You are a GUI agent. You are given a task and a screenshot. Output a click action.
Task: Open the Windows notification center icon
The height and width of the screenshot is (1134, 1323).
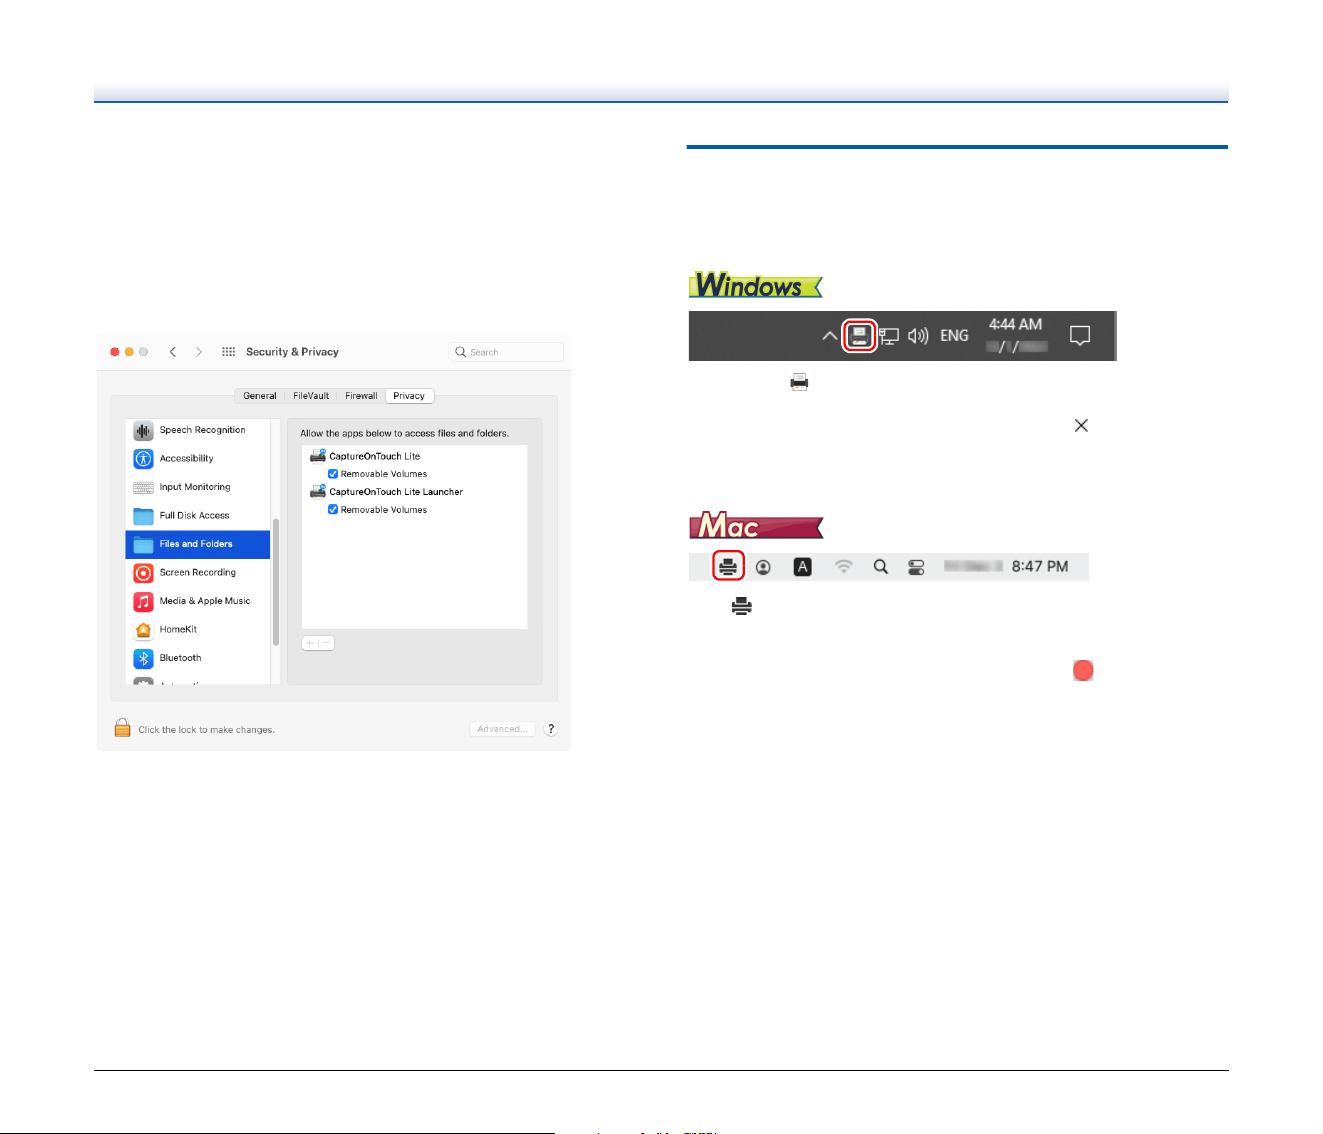point(1080,336)
